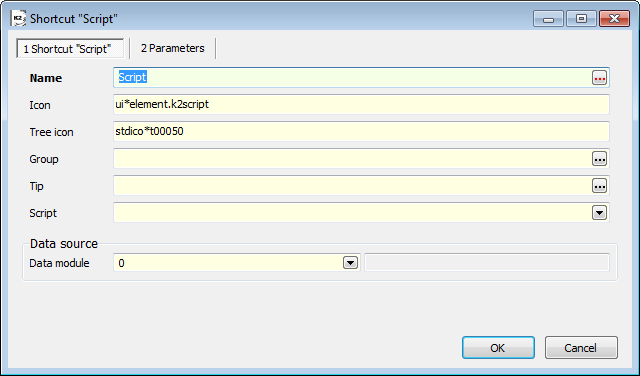Focus the empty Tip input field

[x=352, y=186]
